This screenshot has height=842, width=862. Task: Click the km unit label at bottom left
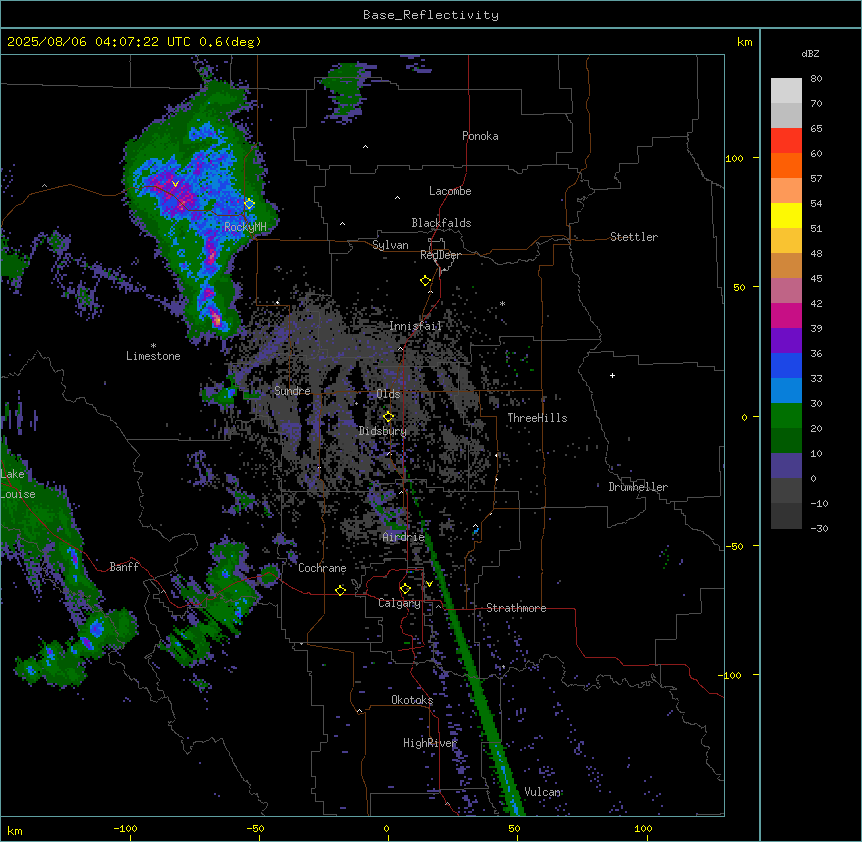tap(15, 831)
